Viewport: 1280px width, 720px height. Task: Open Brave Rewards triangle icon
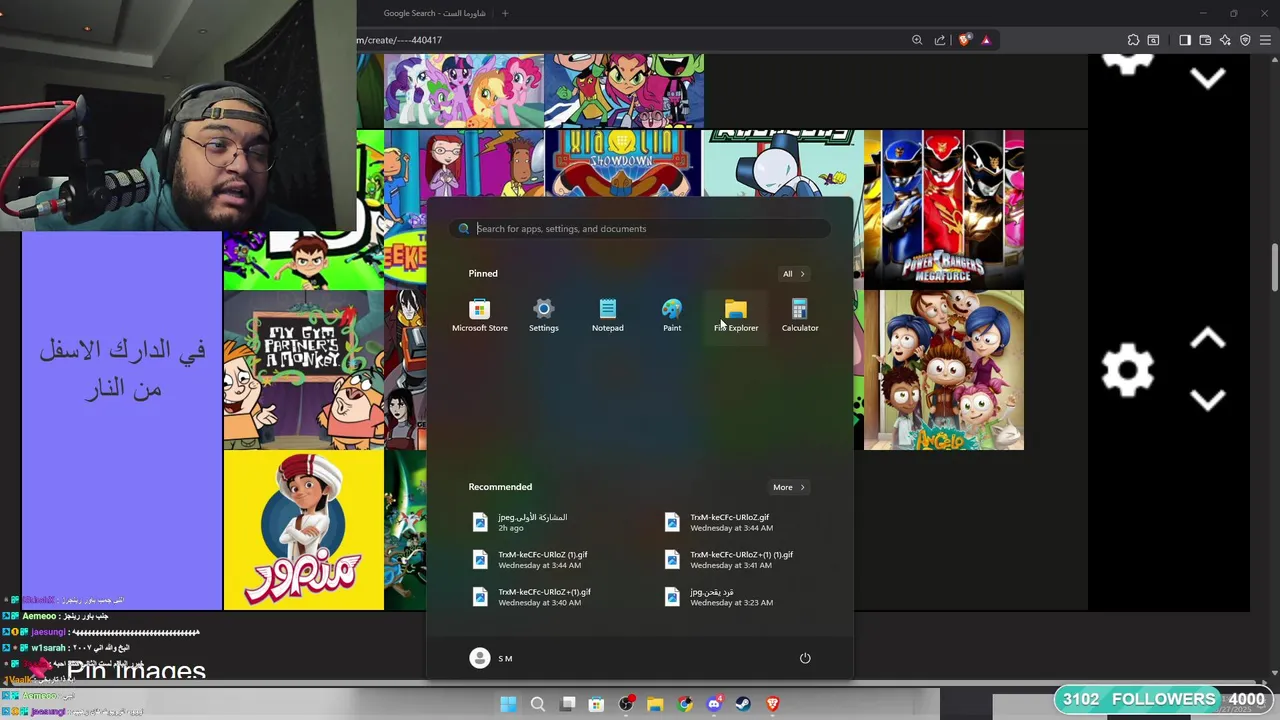[x=986, y=40]
